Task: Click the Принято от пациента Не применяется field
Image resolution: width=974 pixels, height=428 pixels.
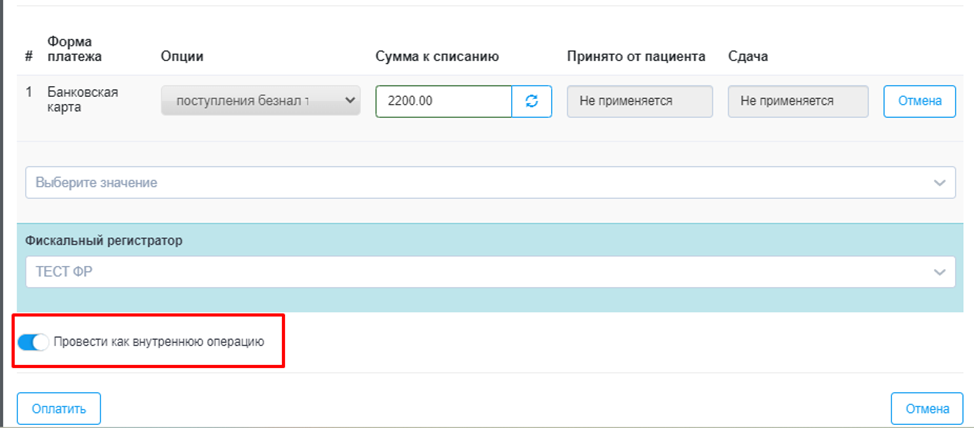Action: point(640,101)
